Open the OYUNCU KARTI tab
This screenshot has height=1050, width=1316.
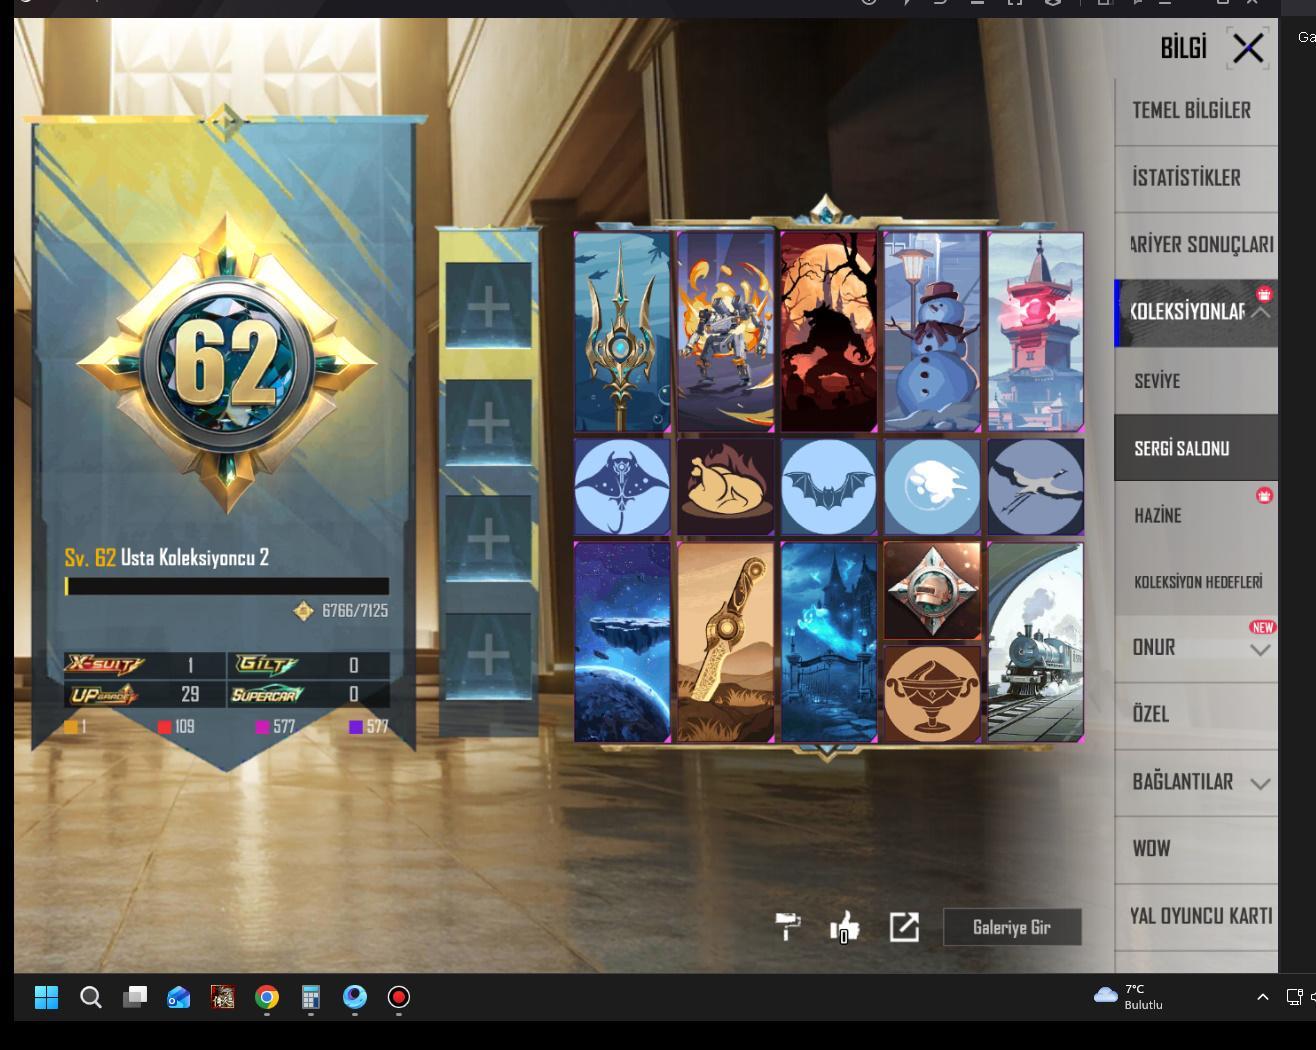1196,916
